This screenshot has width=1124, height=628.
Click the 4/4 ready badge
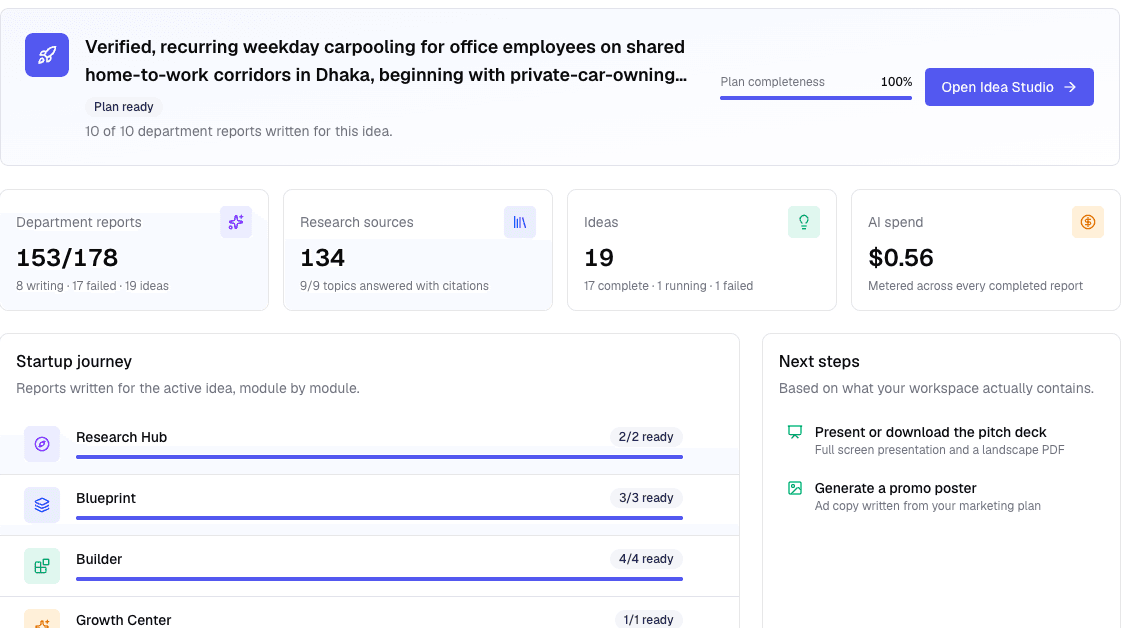tap(646, 558)
